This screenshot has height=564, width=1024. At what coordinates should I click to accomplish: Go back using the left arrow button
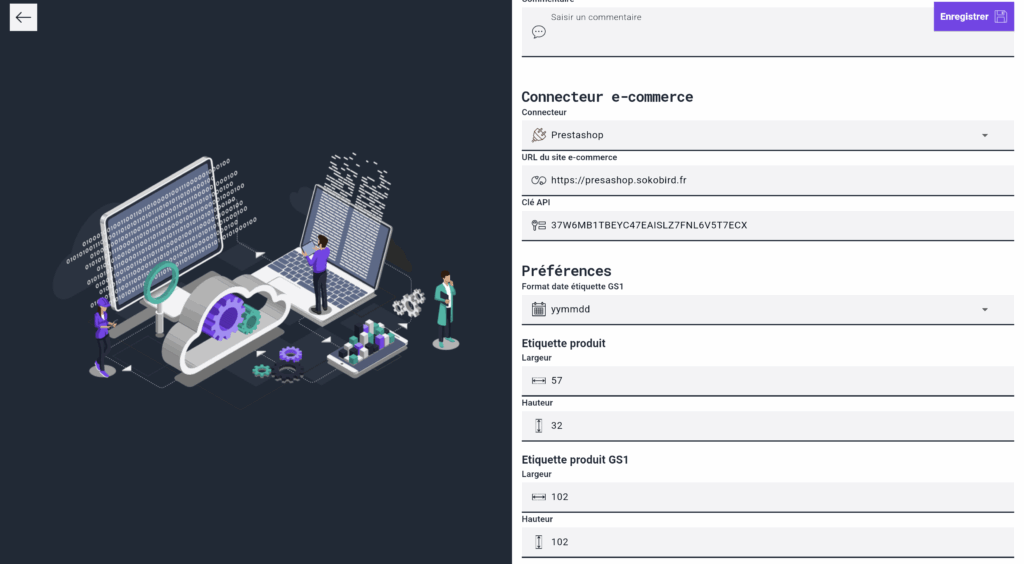point(24,18)
